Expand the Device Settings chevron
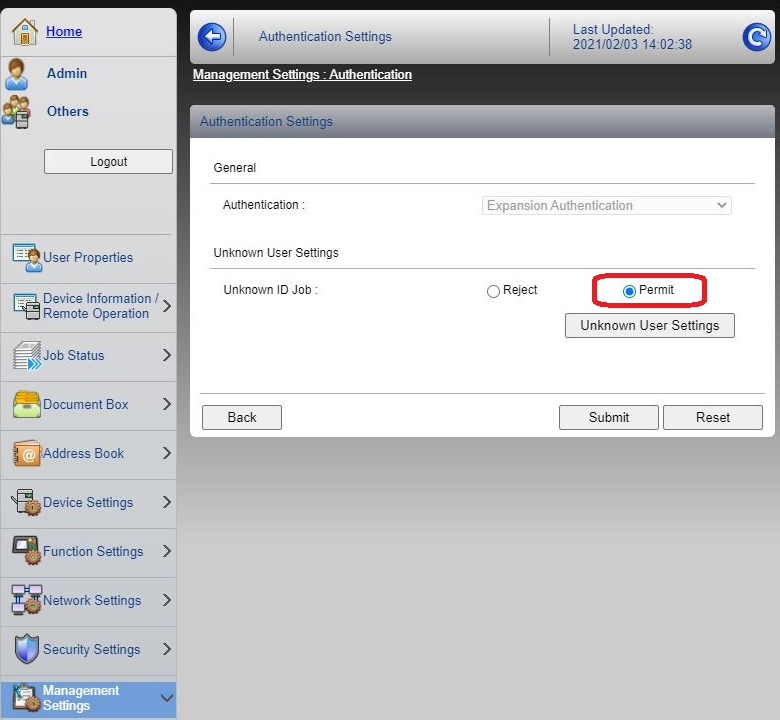The width and height of the screenshot is (780, 720). coord(166,502)
